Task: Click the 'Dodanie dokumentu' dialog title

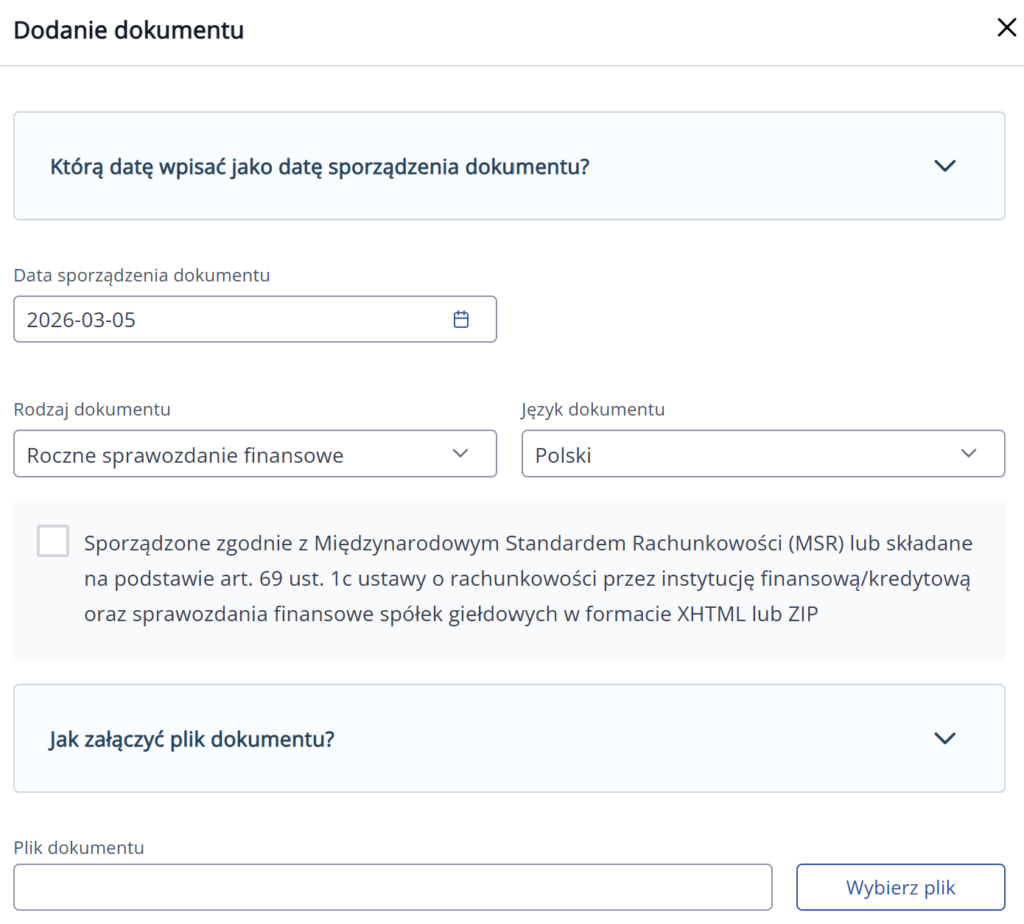Action: pos(128,30)
